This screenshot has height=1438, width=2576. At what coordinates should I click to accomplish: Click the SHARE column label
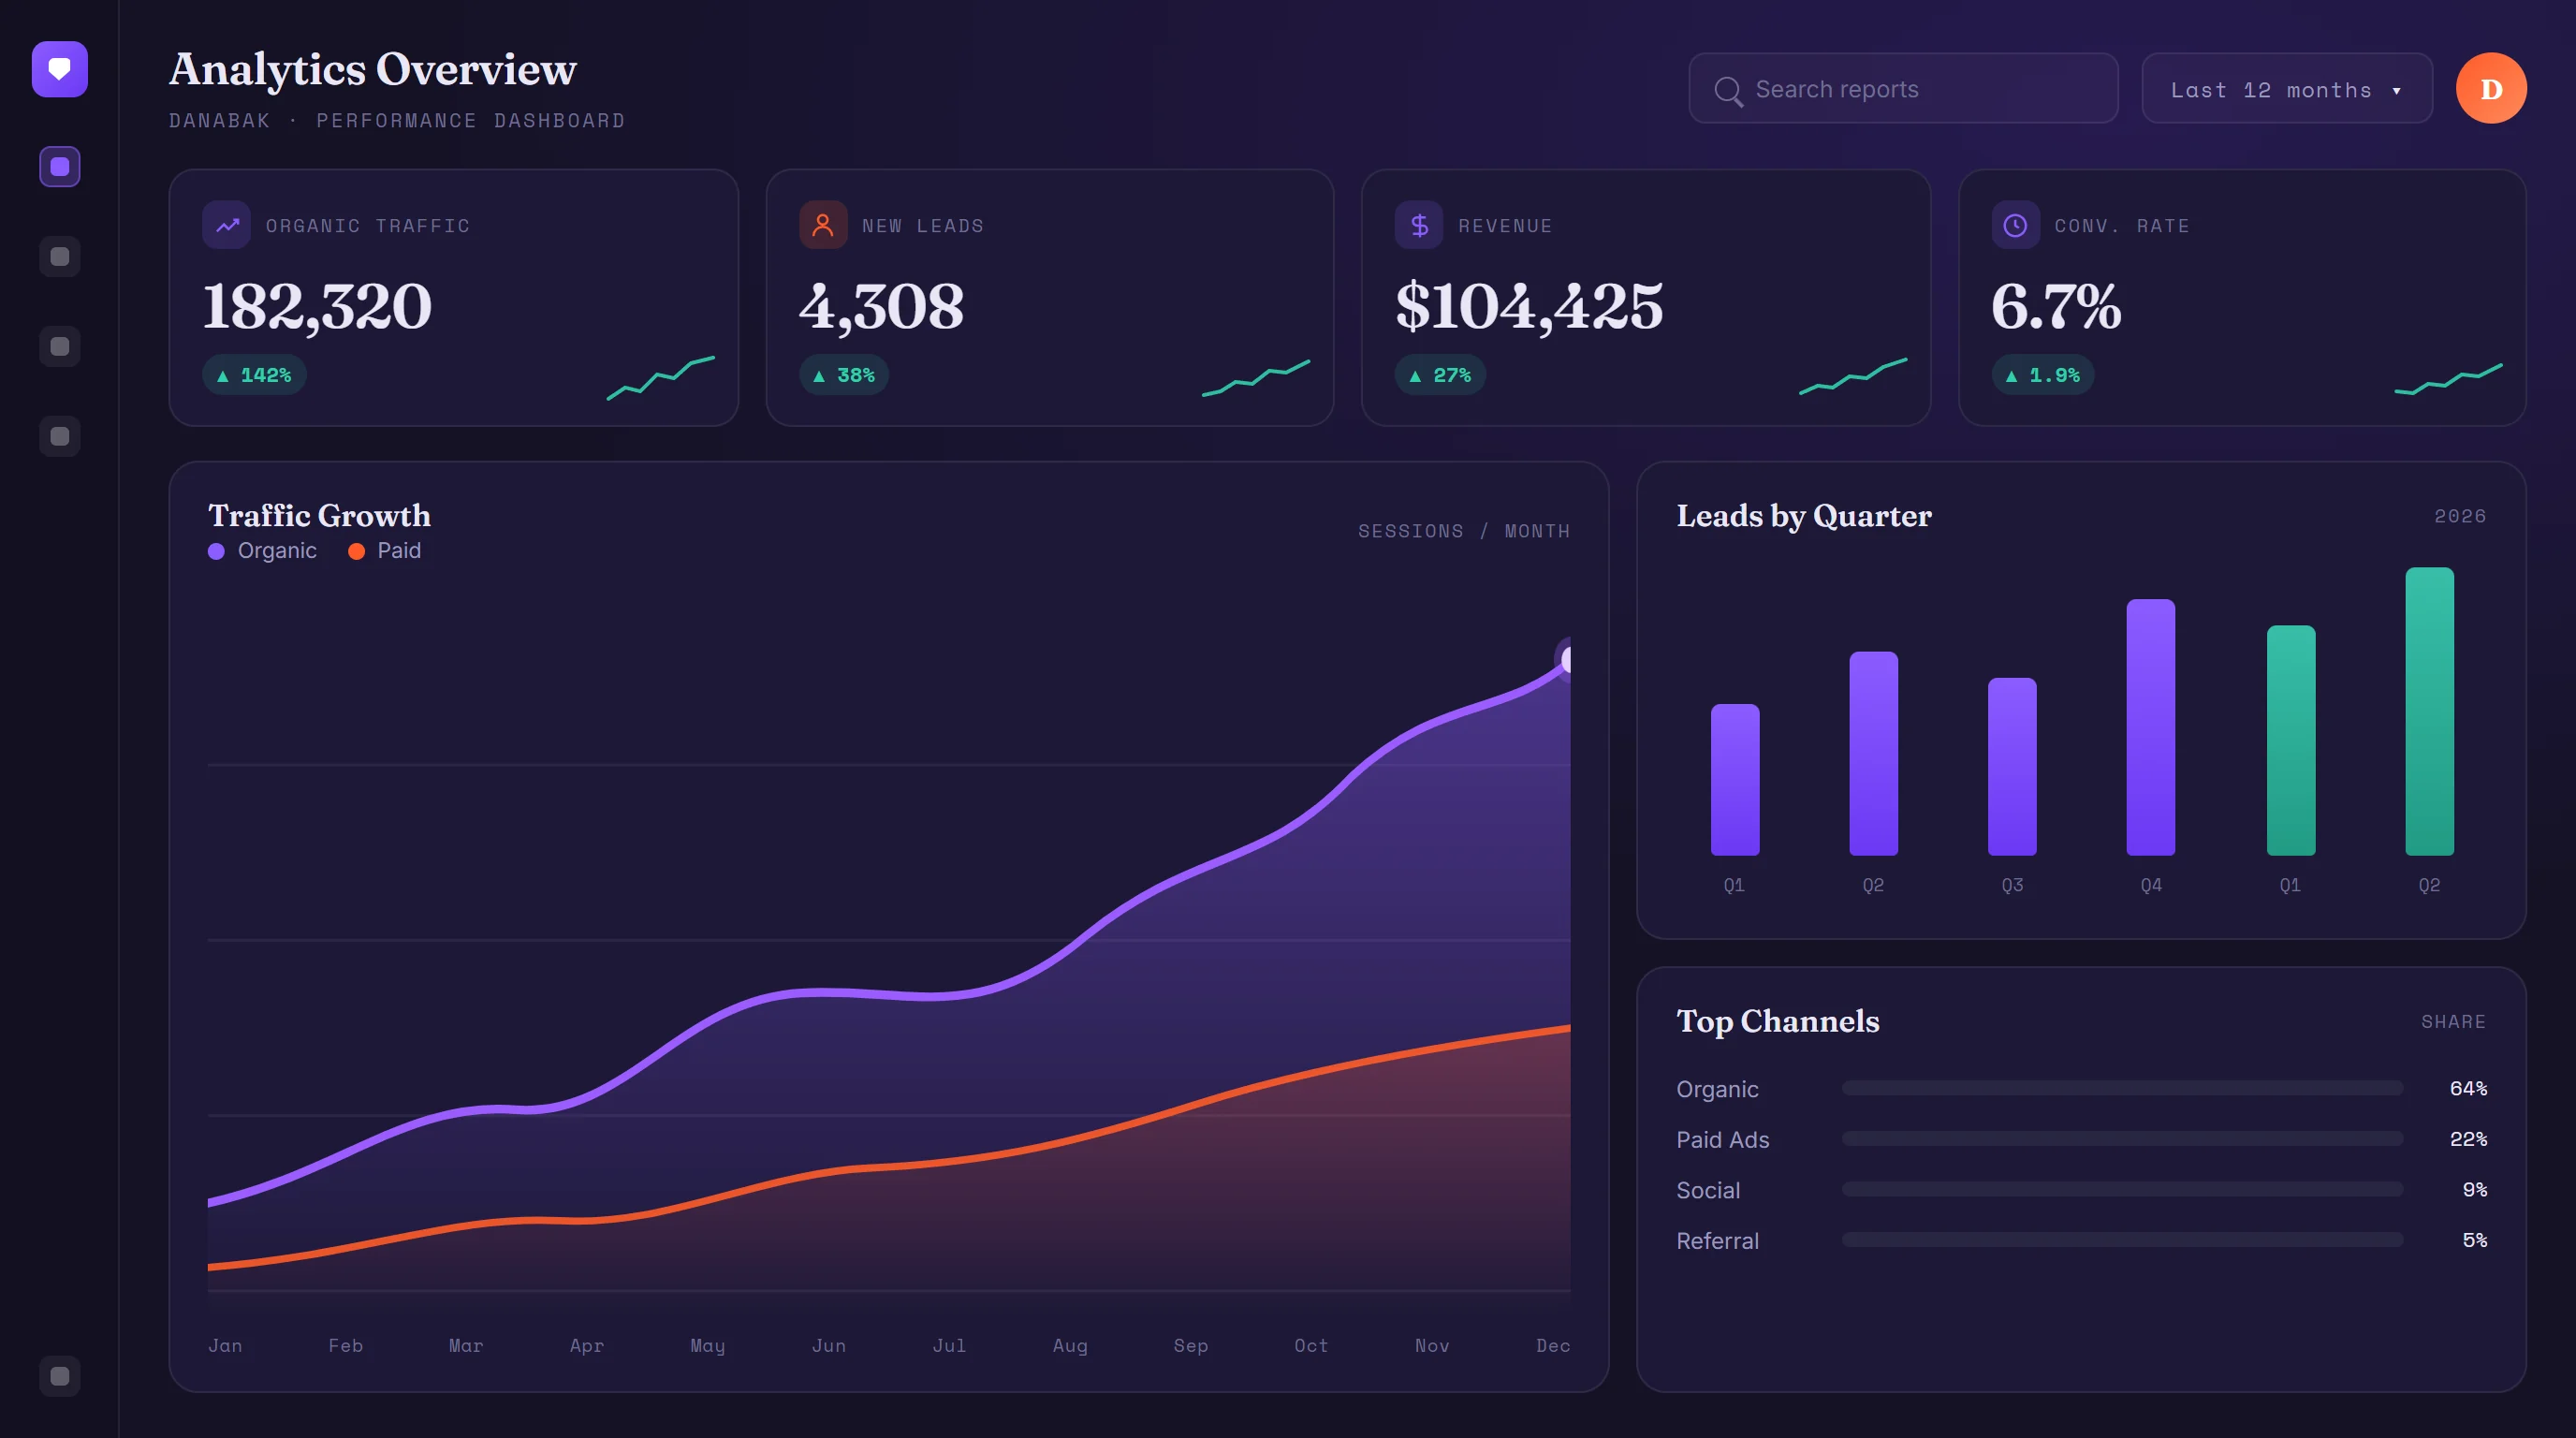tap(2453, 1022)
